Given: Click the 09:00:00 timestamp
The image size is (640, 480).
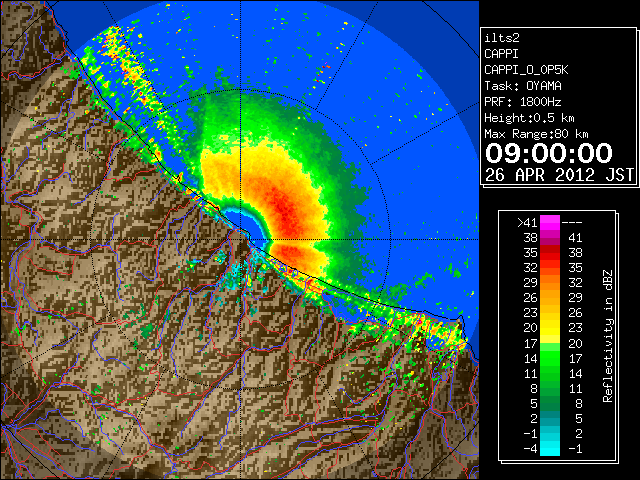Looking at the screenshot, I should tap(548, 153).
